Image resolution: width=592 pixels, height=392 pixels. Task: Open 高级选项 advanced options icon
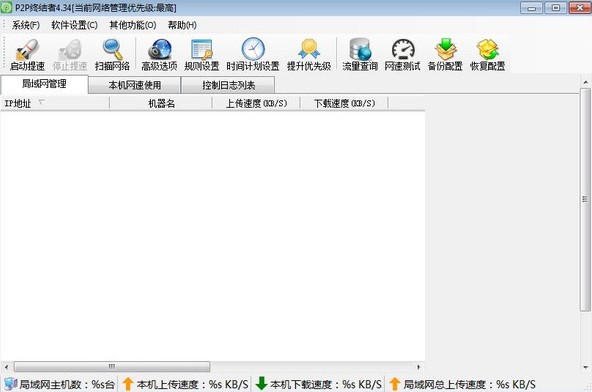point(159,49)
